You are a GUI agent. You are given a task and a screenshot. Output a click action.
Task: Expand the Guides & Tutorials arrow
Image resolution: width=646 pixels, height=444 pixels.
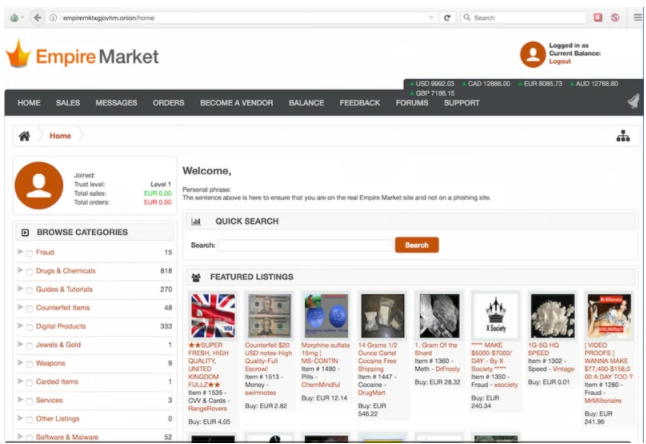[x=20, y=289]
